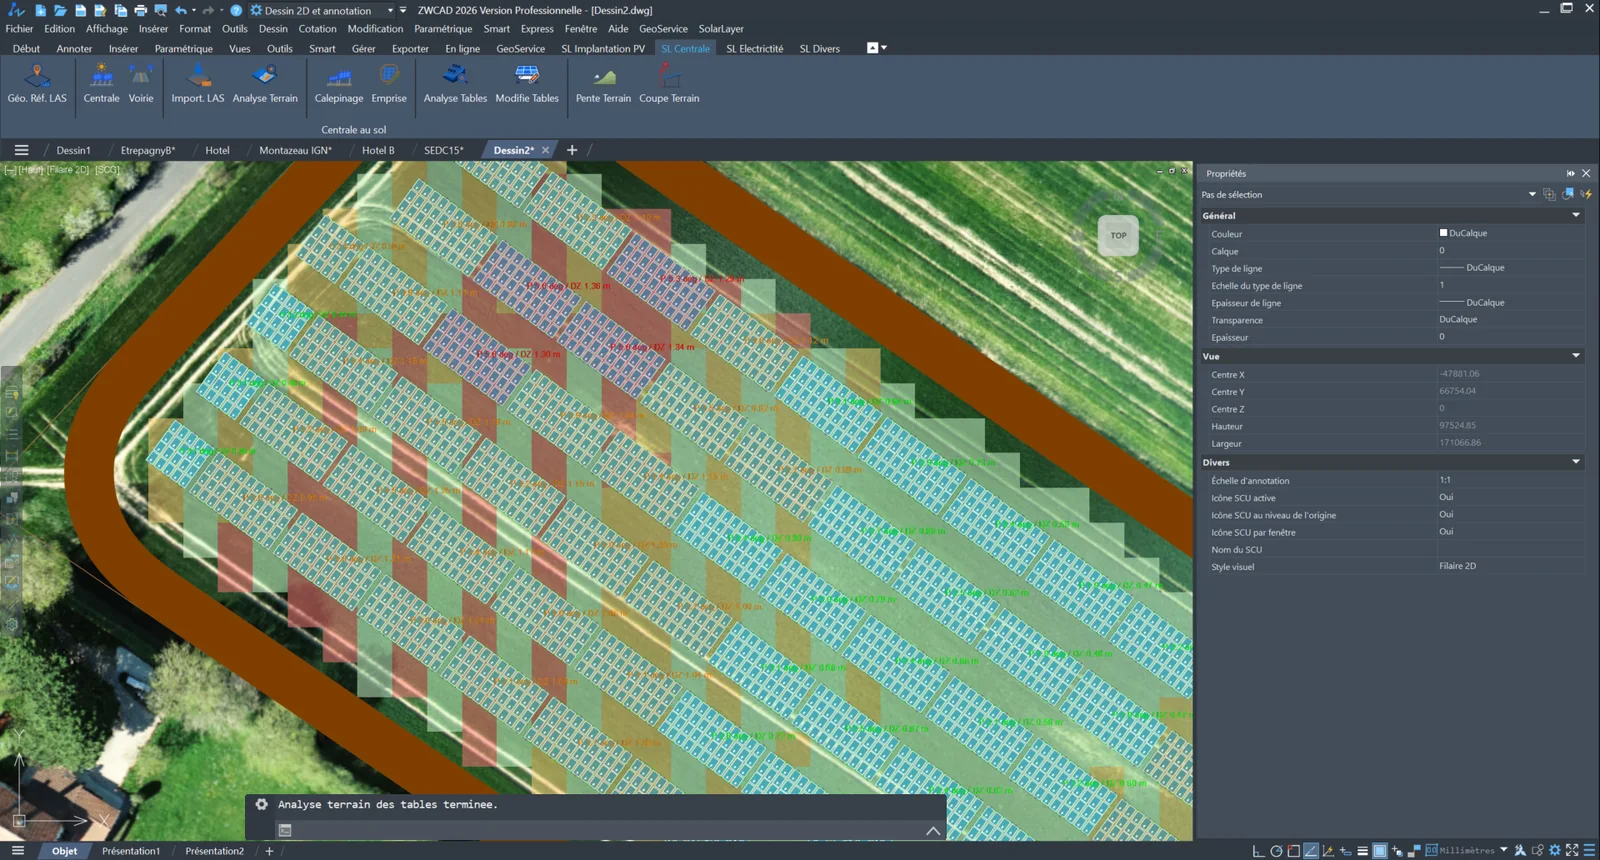Click the select objects icon in Propriétés
This screenshot has width=1600, height=860.
click(1568, 194)
